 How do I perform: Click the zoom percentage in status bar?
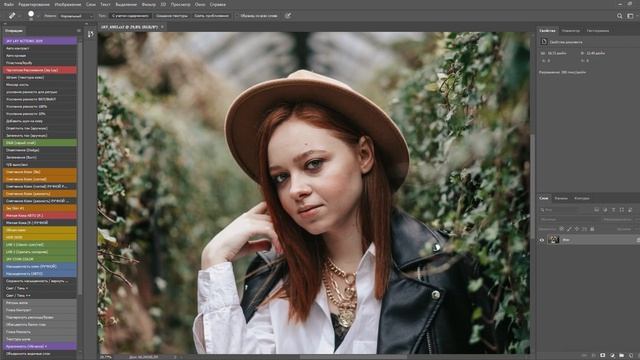pyautogui.click(x=106, y=357)
